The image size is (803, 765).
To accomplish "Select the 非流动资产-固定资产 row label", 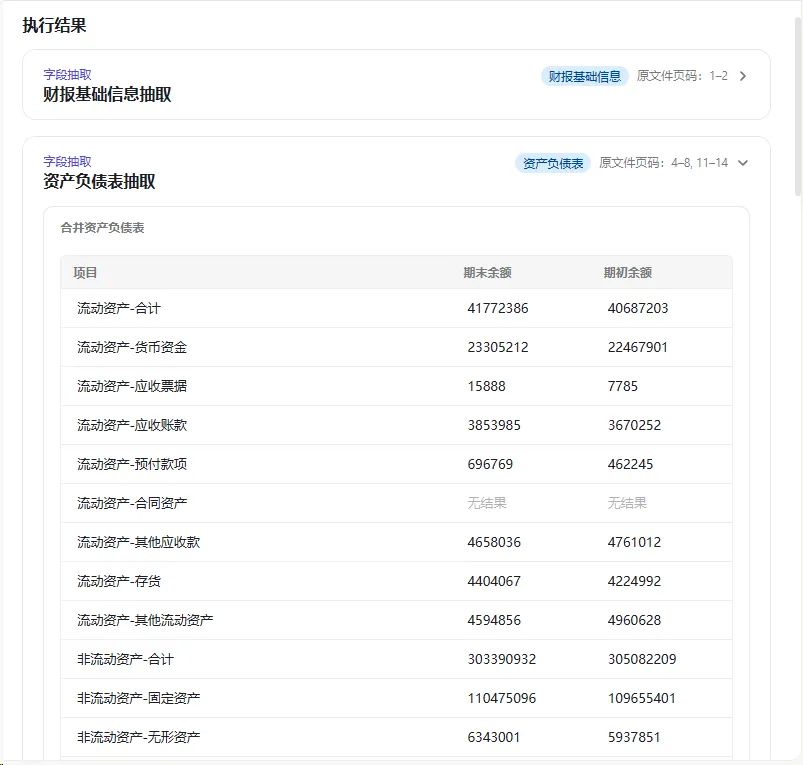I will [x=139, y=698].
